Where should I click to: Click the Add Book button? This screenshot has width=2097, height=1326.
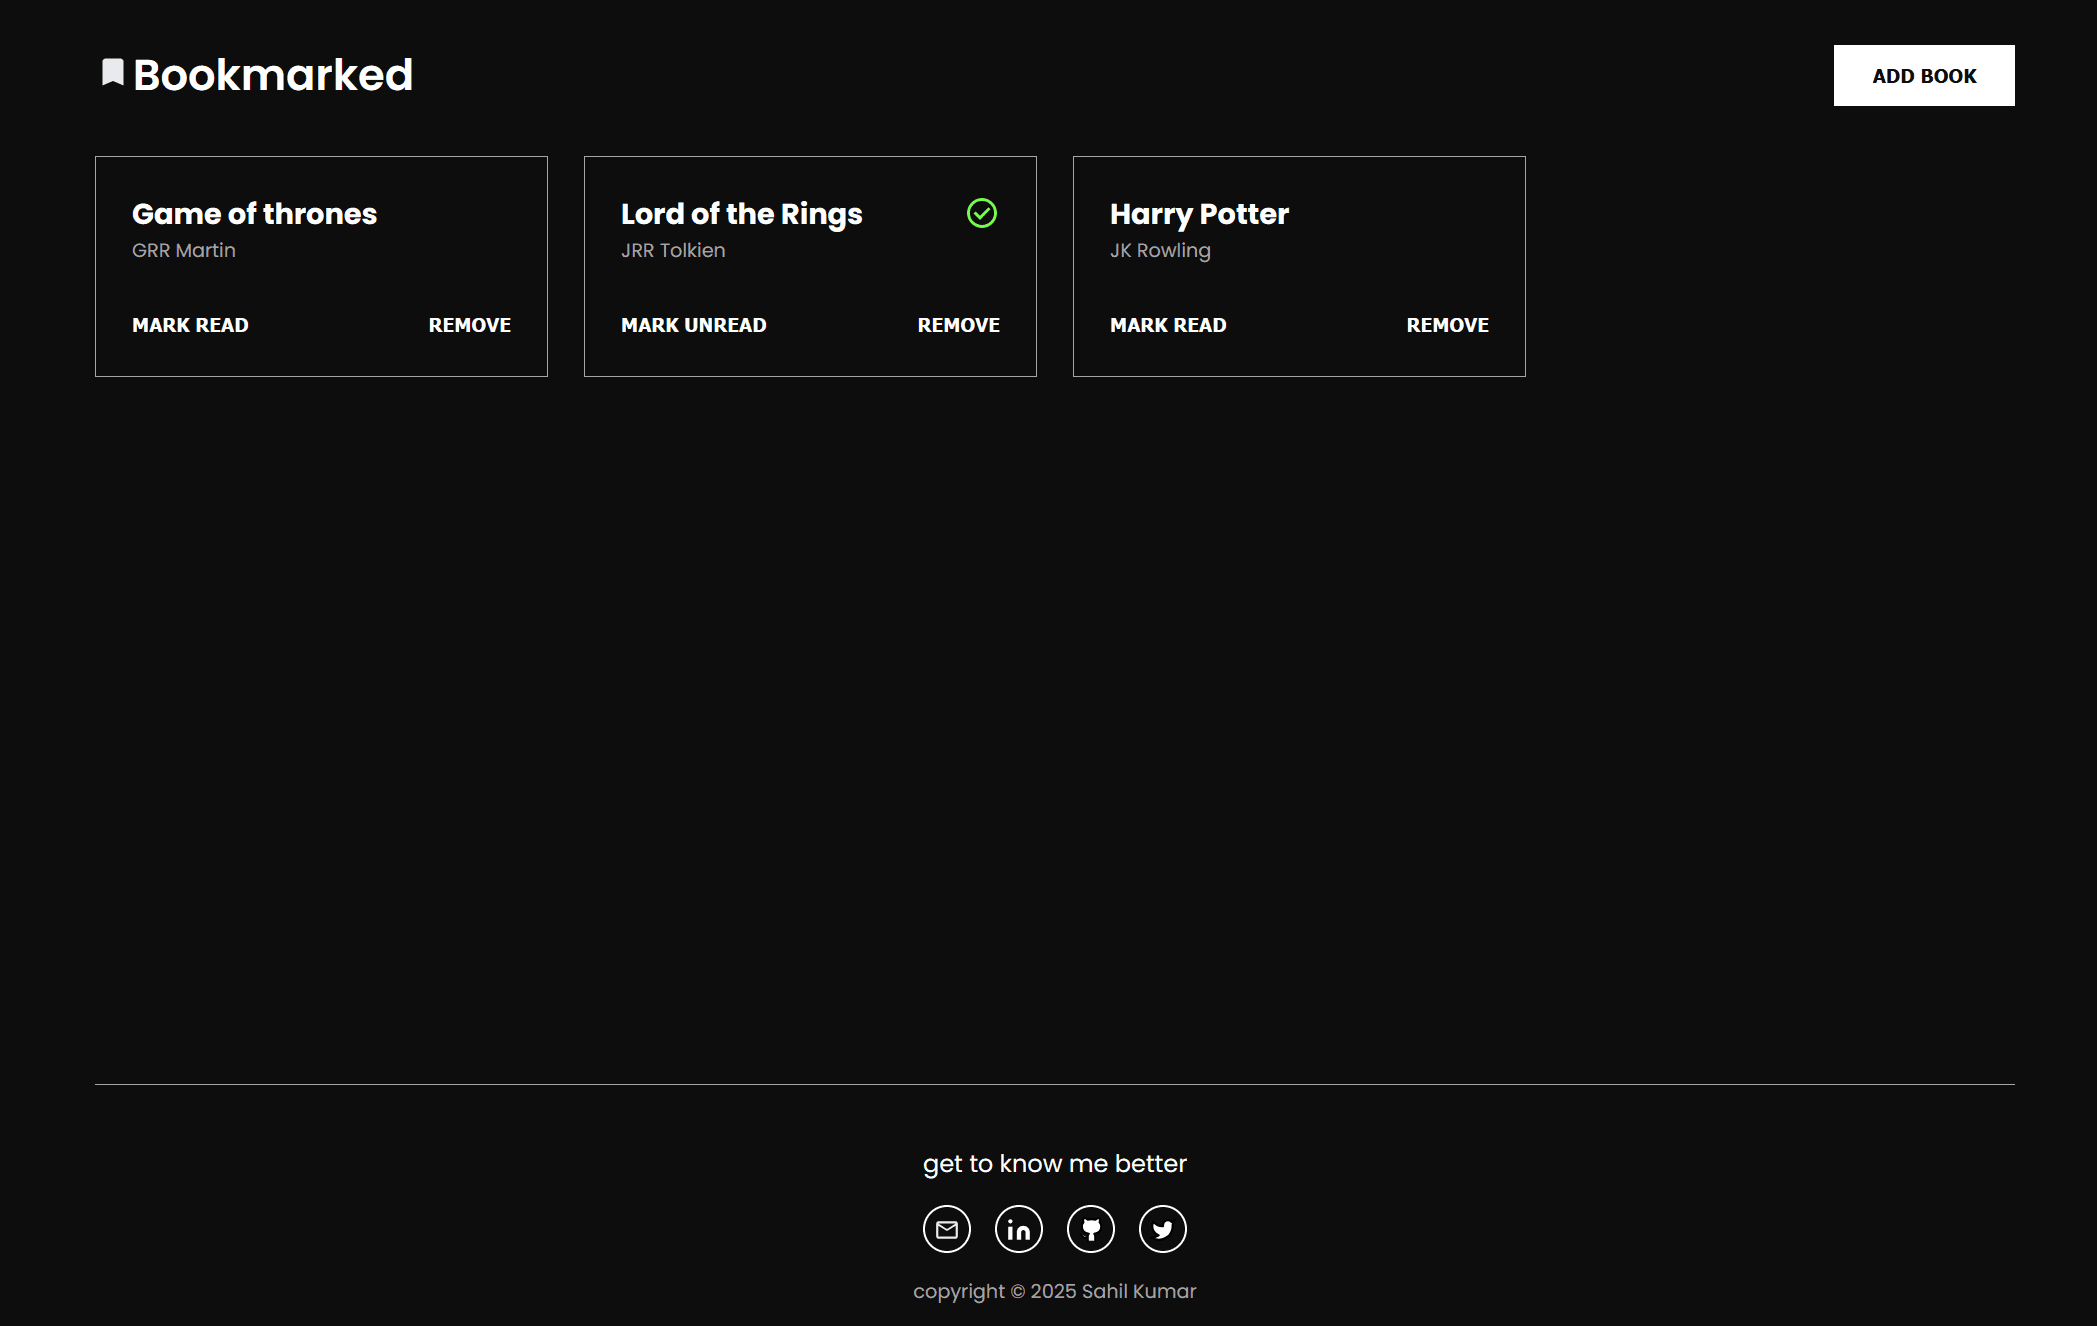[1923, 76]
